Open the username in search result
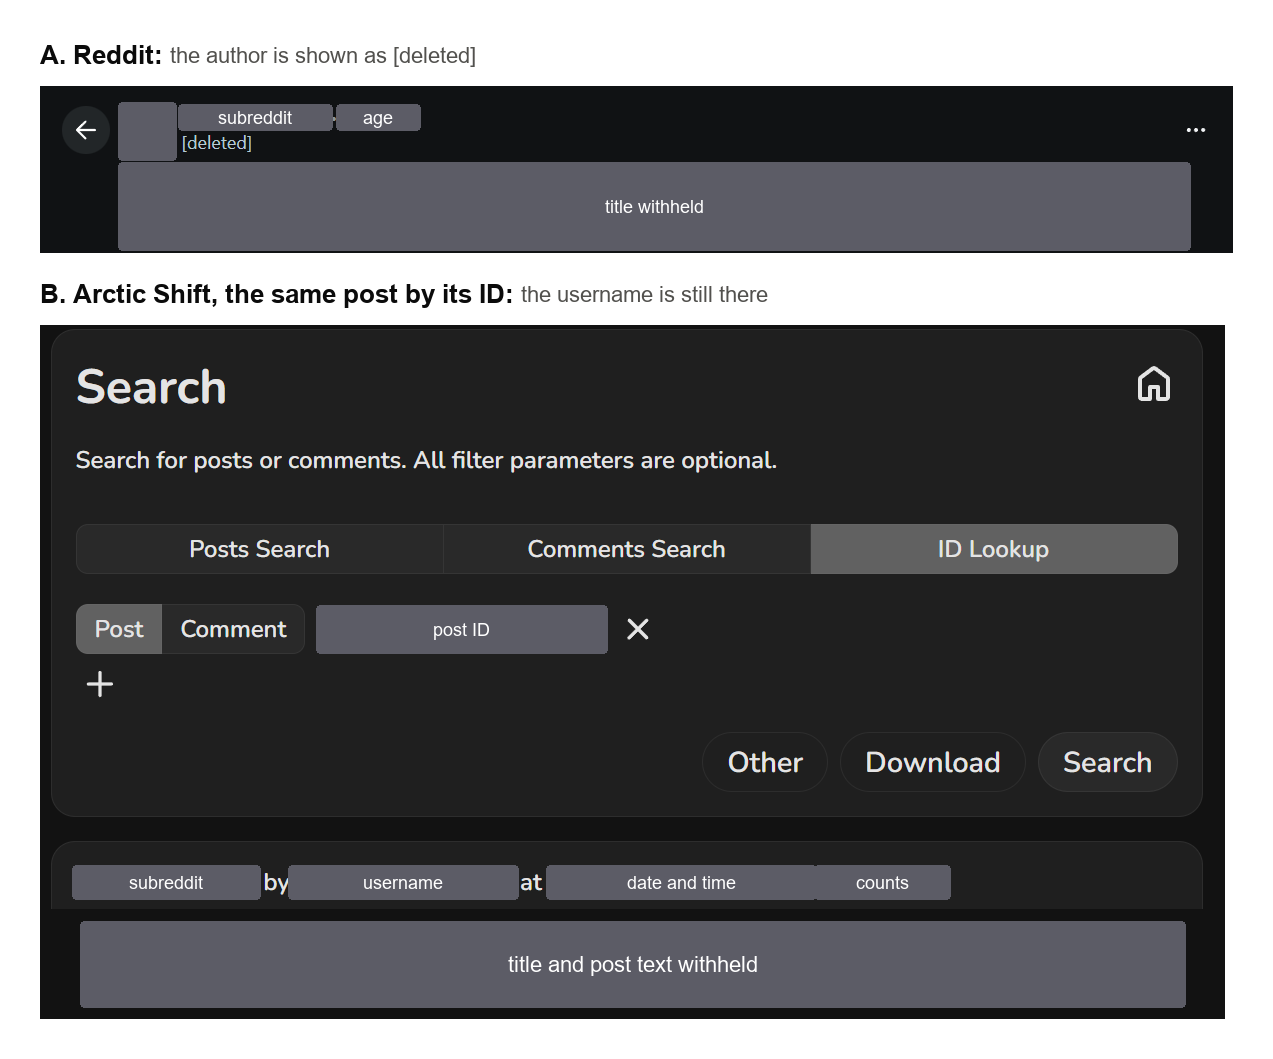The height and width of the screenshot is (1059, 1273). point(403,882)
